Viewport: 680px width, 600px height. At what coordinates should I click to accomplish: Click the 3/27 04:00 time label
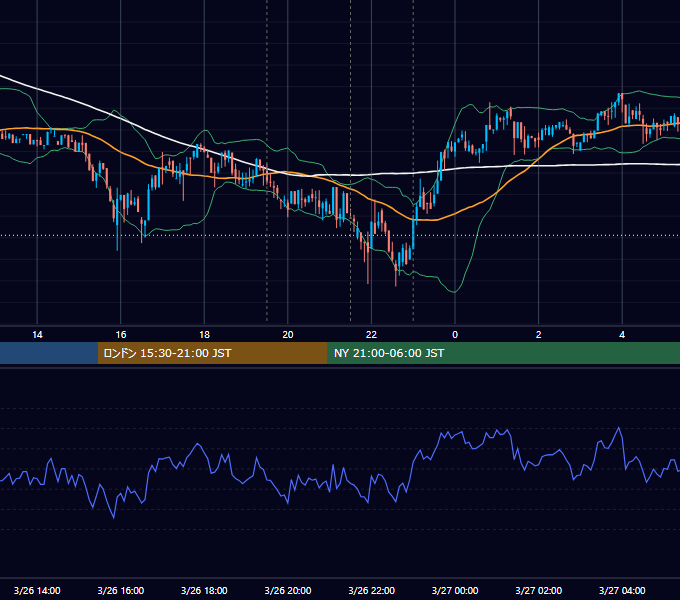[622, 590]
